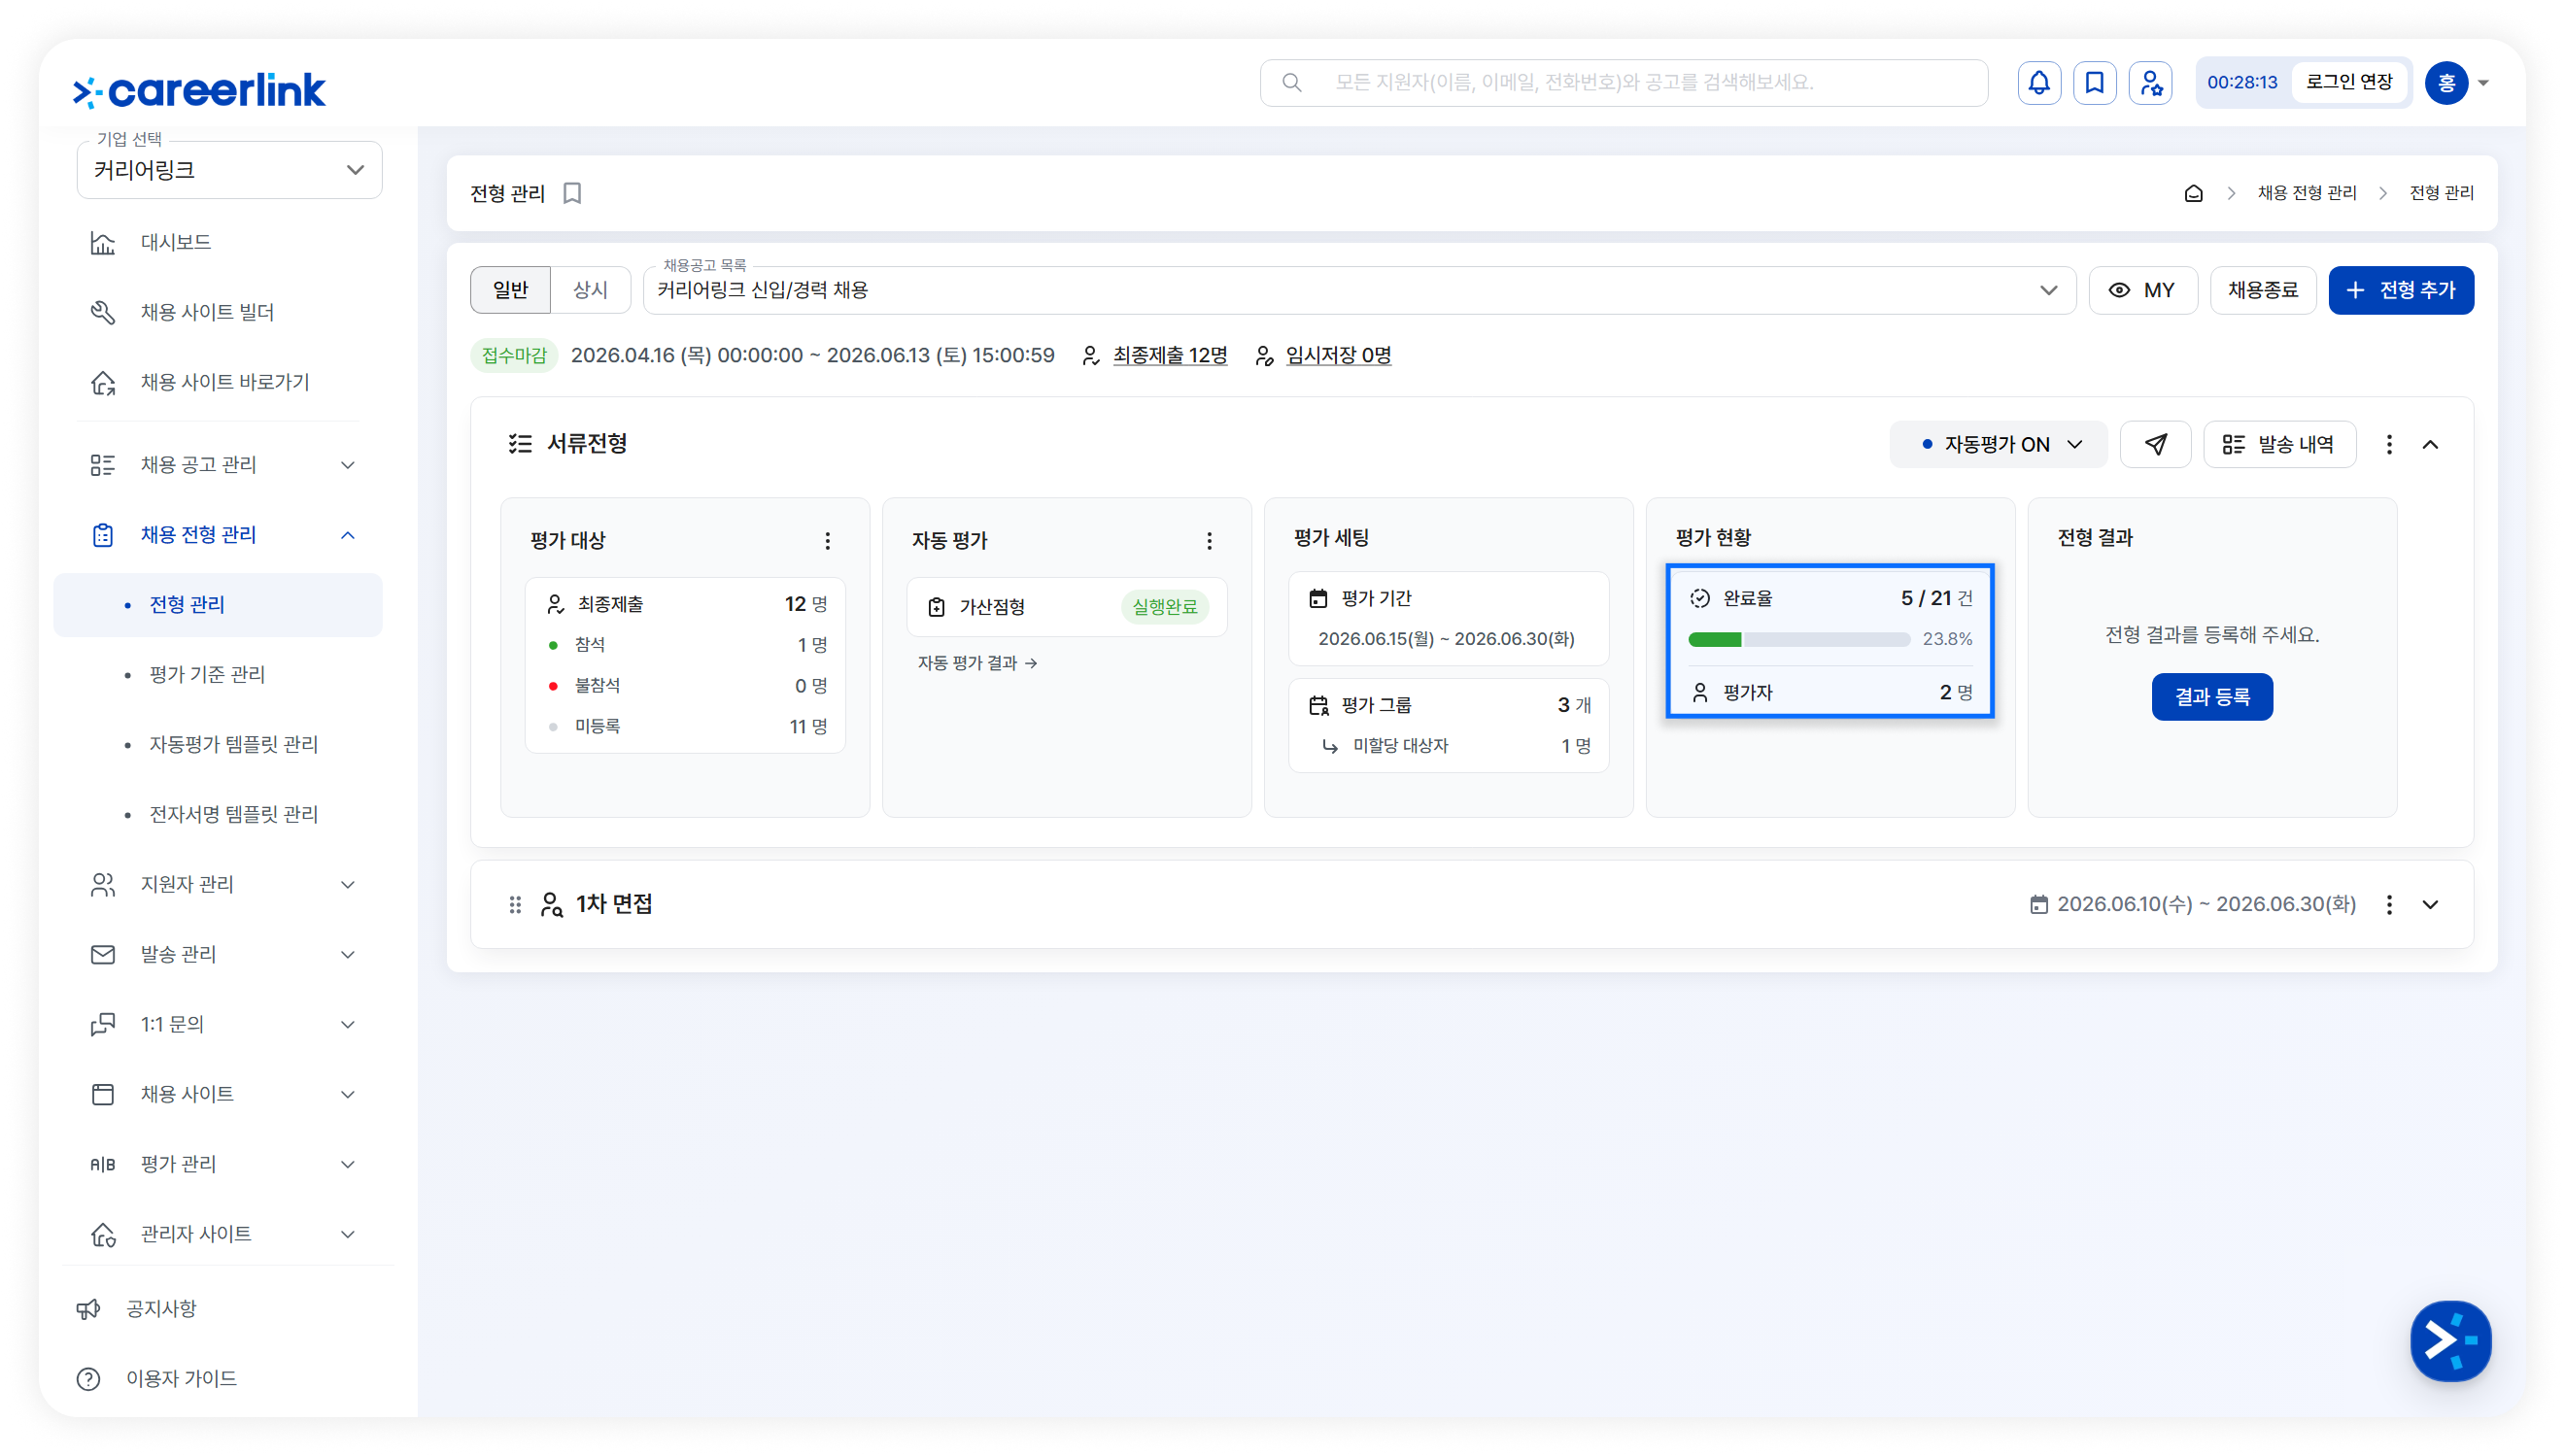Click the 로그인 연장 button
Image resolution: width=2565 pixels, height=1456 pixels.
tap(2348, 83)
